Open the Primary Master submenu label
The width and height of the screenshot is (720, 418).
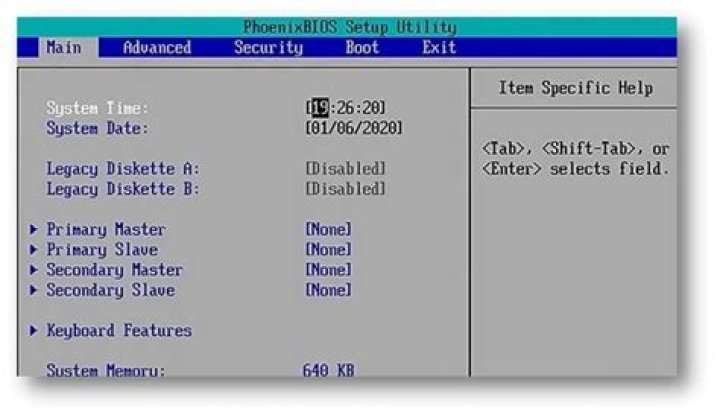pos(106,229)
